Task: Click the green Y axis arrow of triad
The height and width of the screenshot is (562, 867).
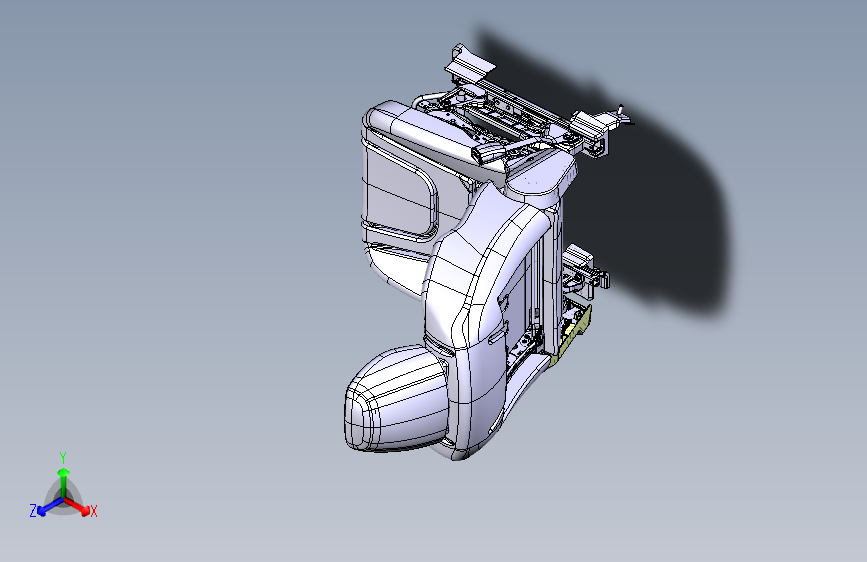Action: tap(64, 482)
